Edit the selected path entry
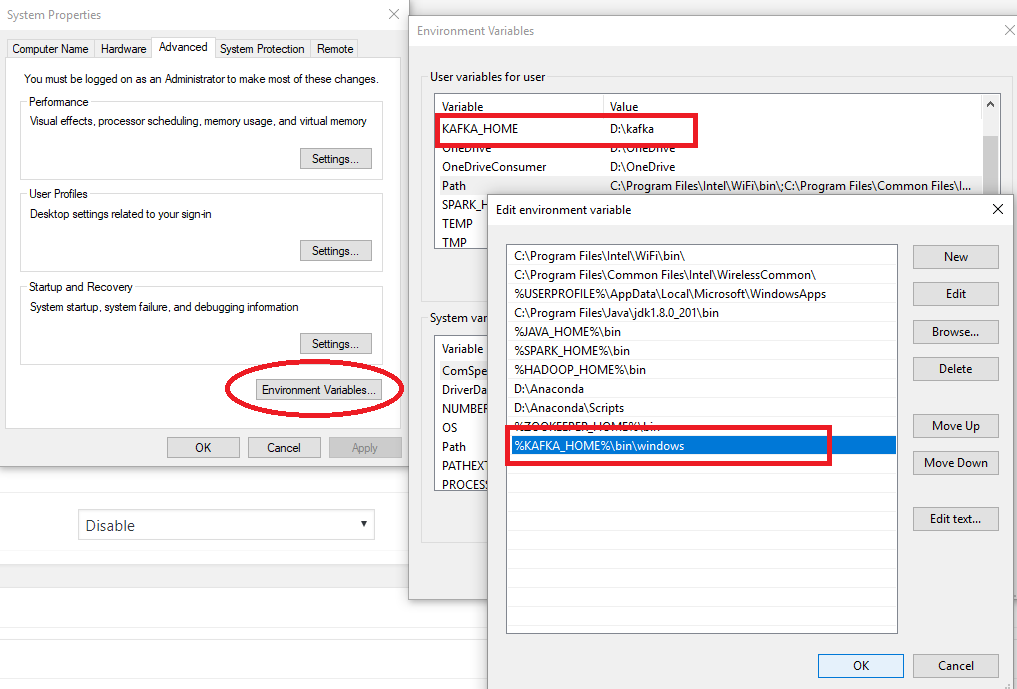This screenshot has width=1017, height=689. pyautogui.click(x=955, y=294)
